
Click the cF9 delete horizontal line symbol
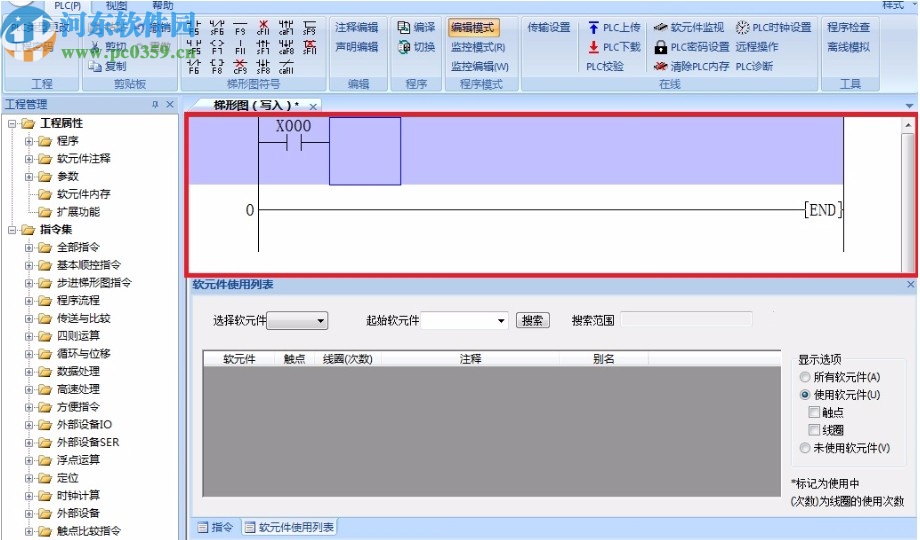click(x=241, y=67)
